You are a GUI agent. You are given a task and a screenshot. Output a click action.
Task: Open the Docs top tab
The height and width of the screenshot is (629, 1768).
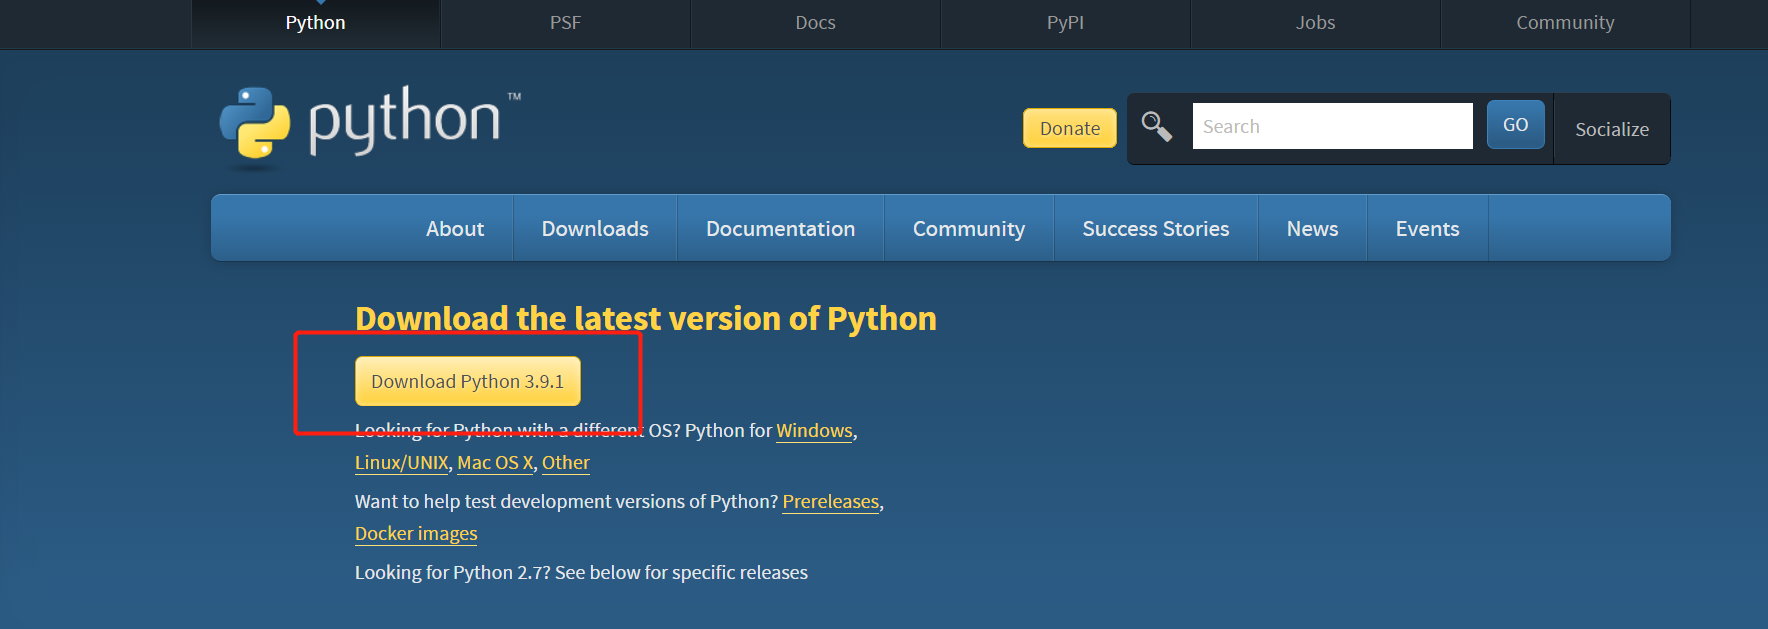815,23
